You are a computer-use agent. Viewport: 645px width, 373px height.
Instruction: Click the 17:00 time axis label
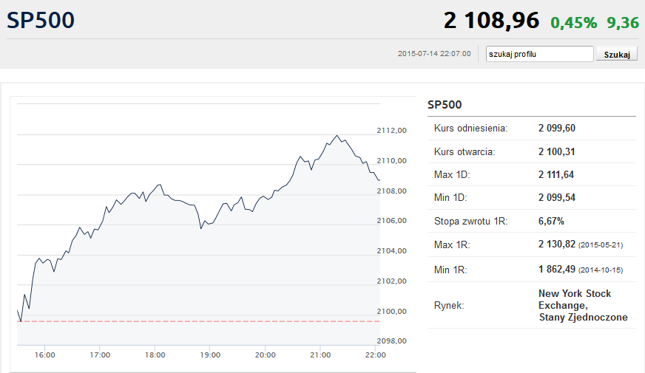coord(100,355)
